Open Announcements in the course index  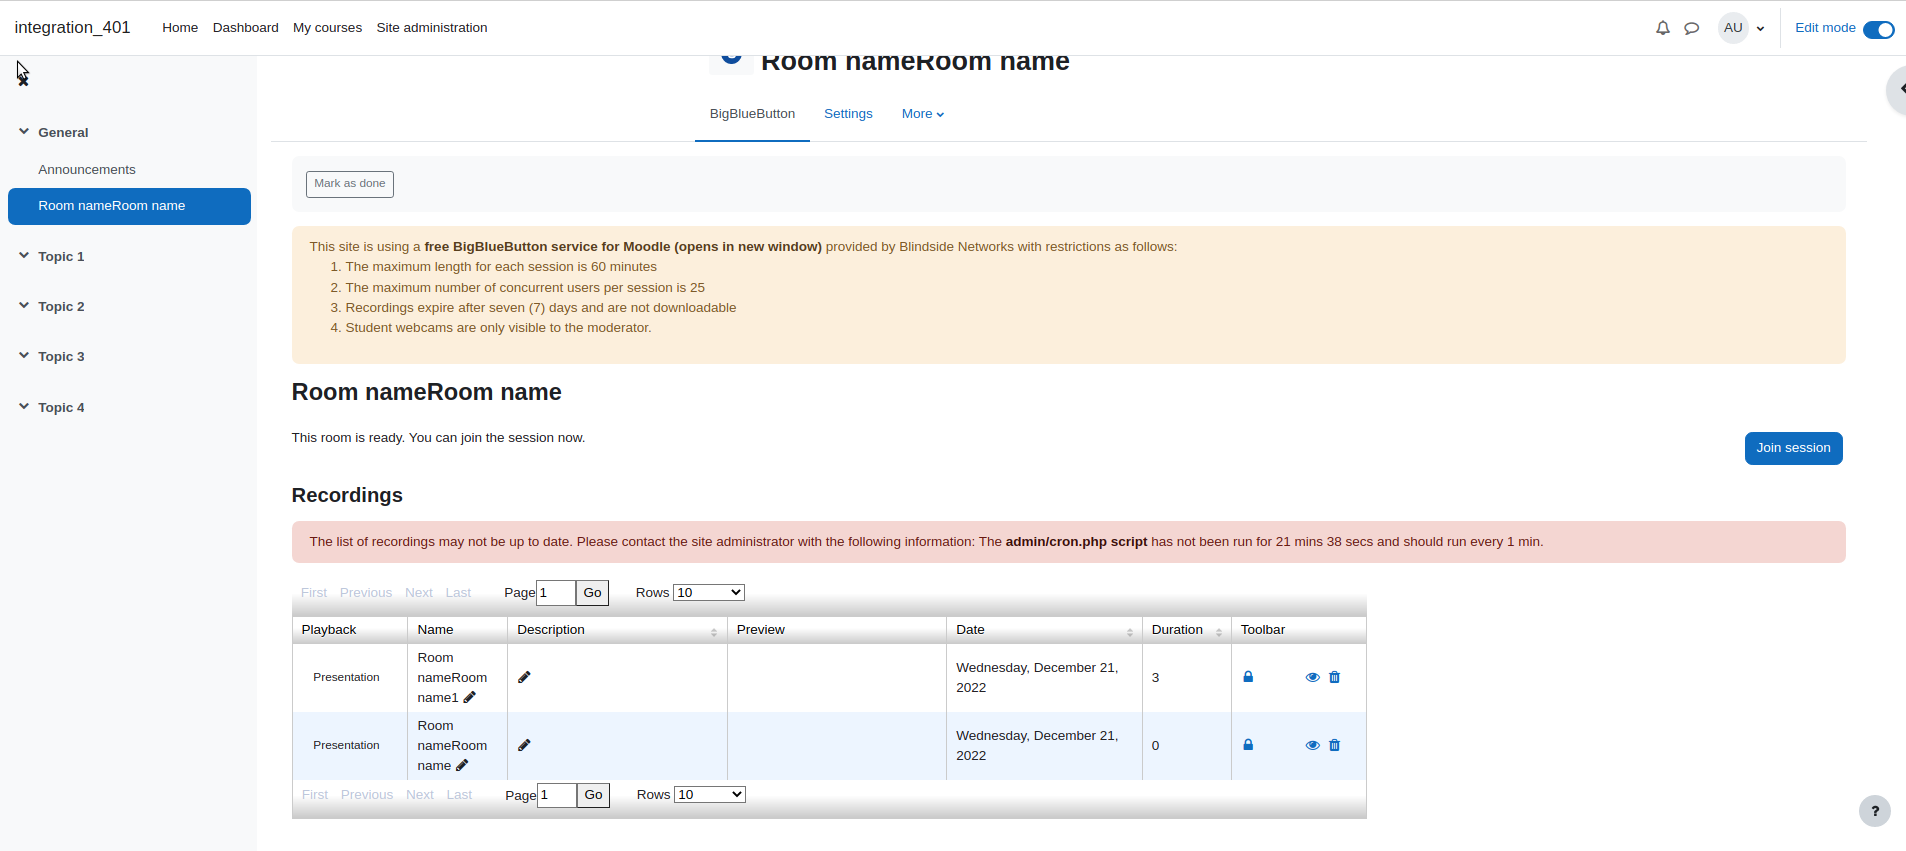87,170
